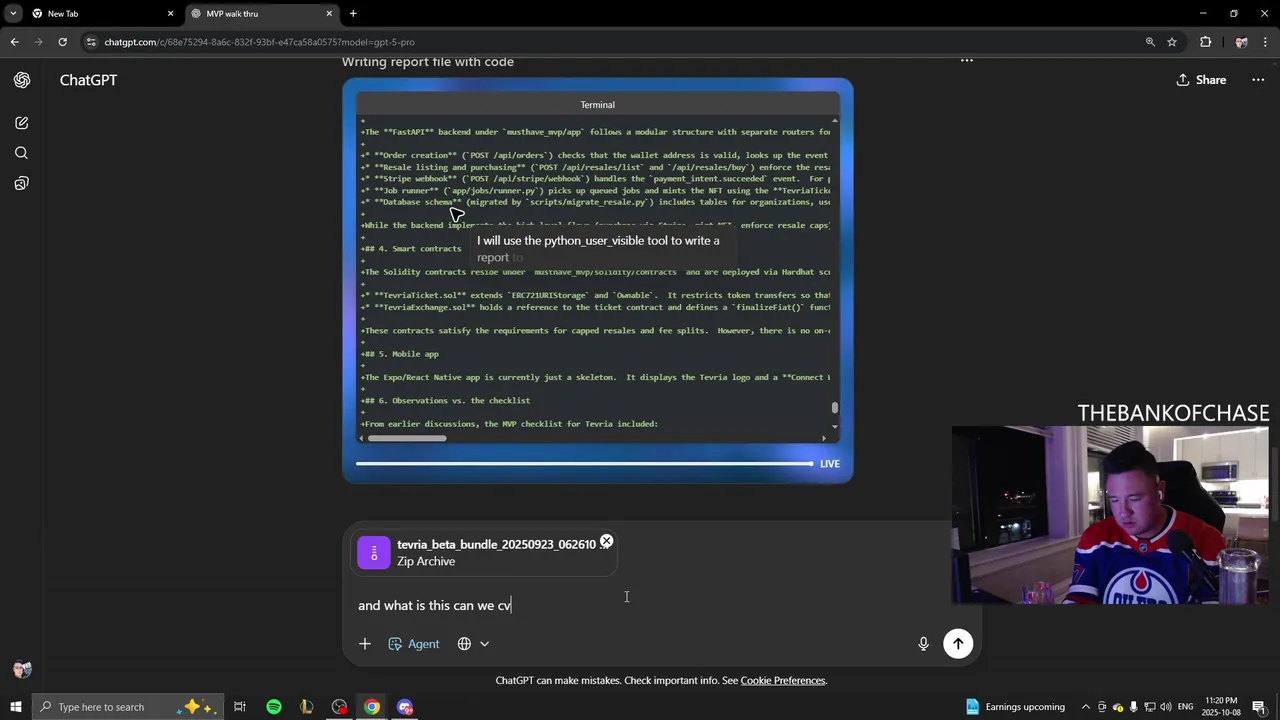1280x720 pixels.
Task: Send the message with the arrow button
Action: tap(958, 644)
